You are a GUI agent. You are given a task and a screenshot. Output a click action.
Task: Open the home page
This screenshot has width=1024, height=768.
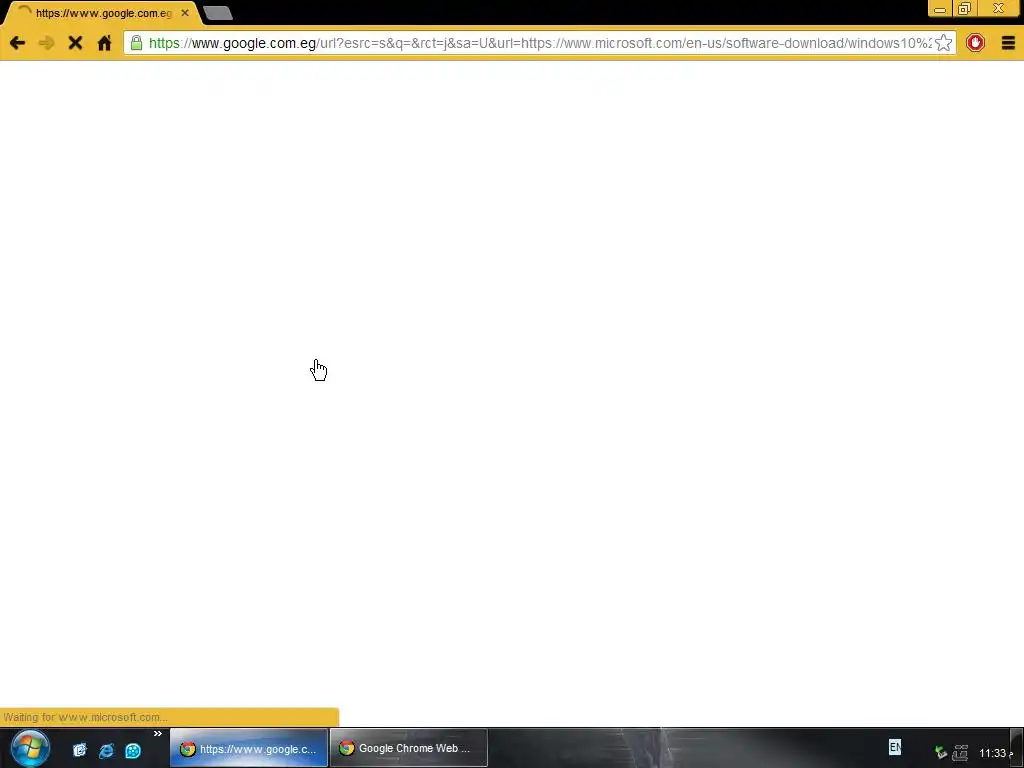tap(104, 43)
